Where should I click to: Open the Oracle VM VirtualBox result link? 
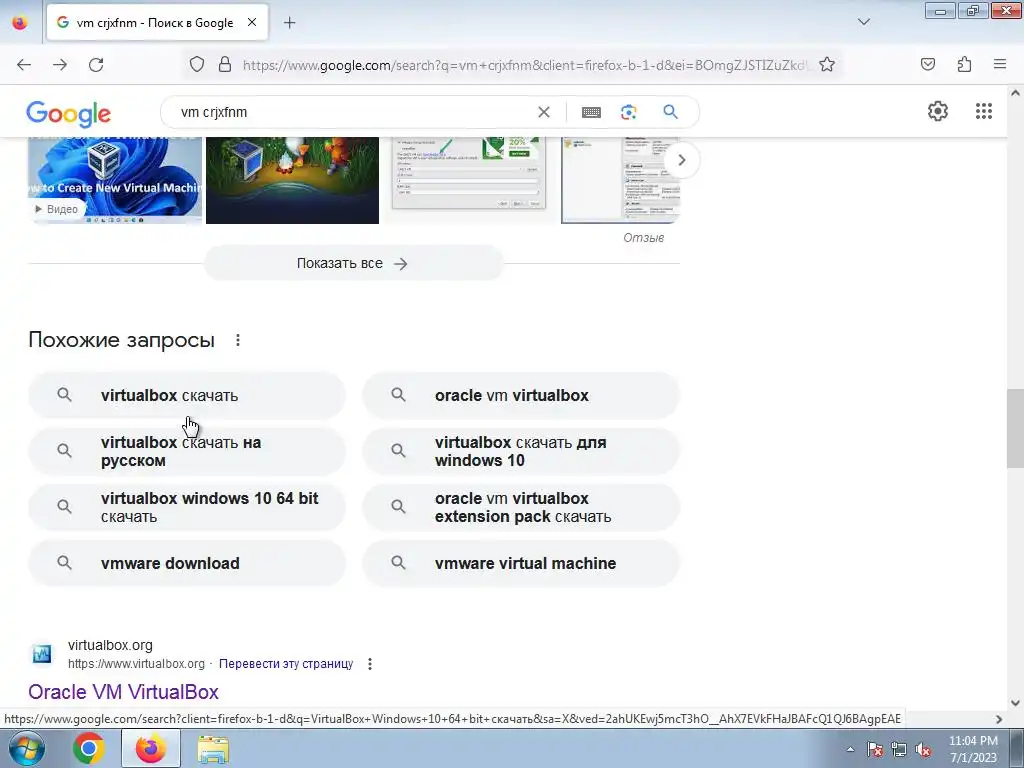(x=123, y=692)
